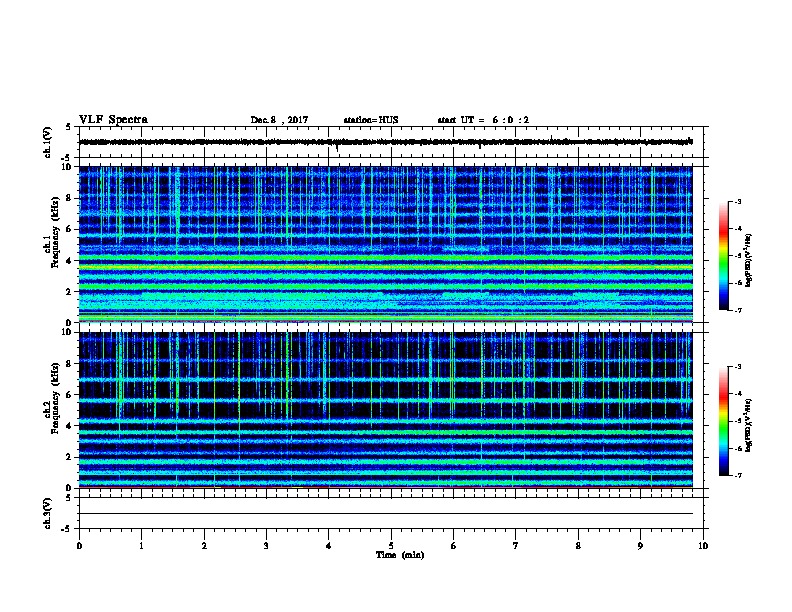Viewport: 792px width, 612px height.
Task: Click the "-3" value atop ch.2 color bar
Action: coord(738,367)
